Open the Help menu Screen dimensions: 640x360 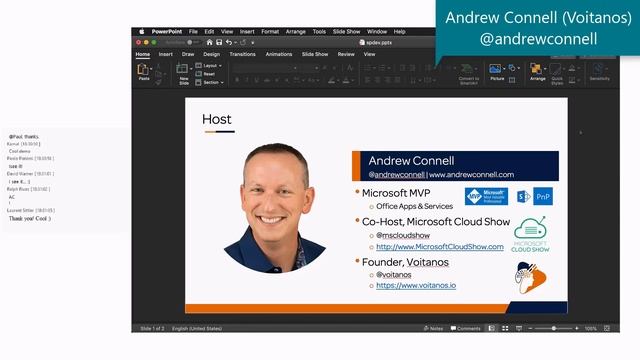[x=399, y=31]
